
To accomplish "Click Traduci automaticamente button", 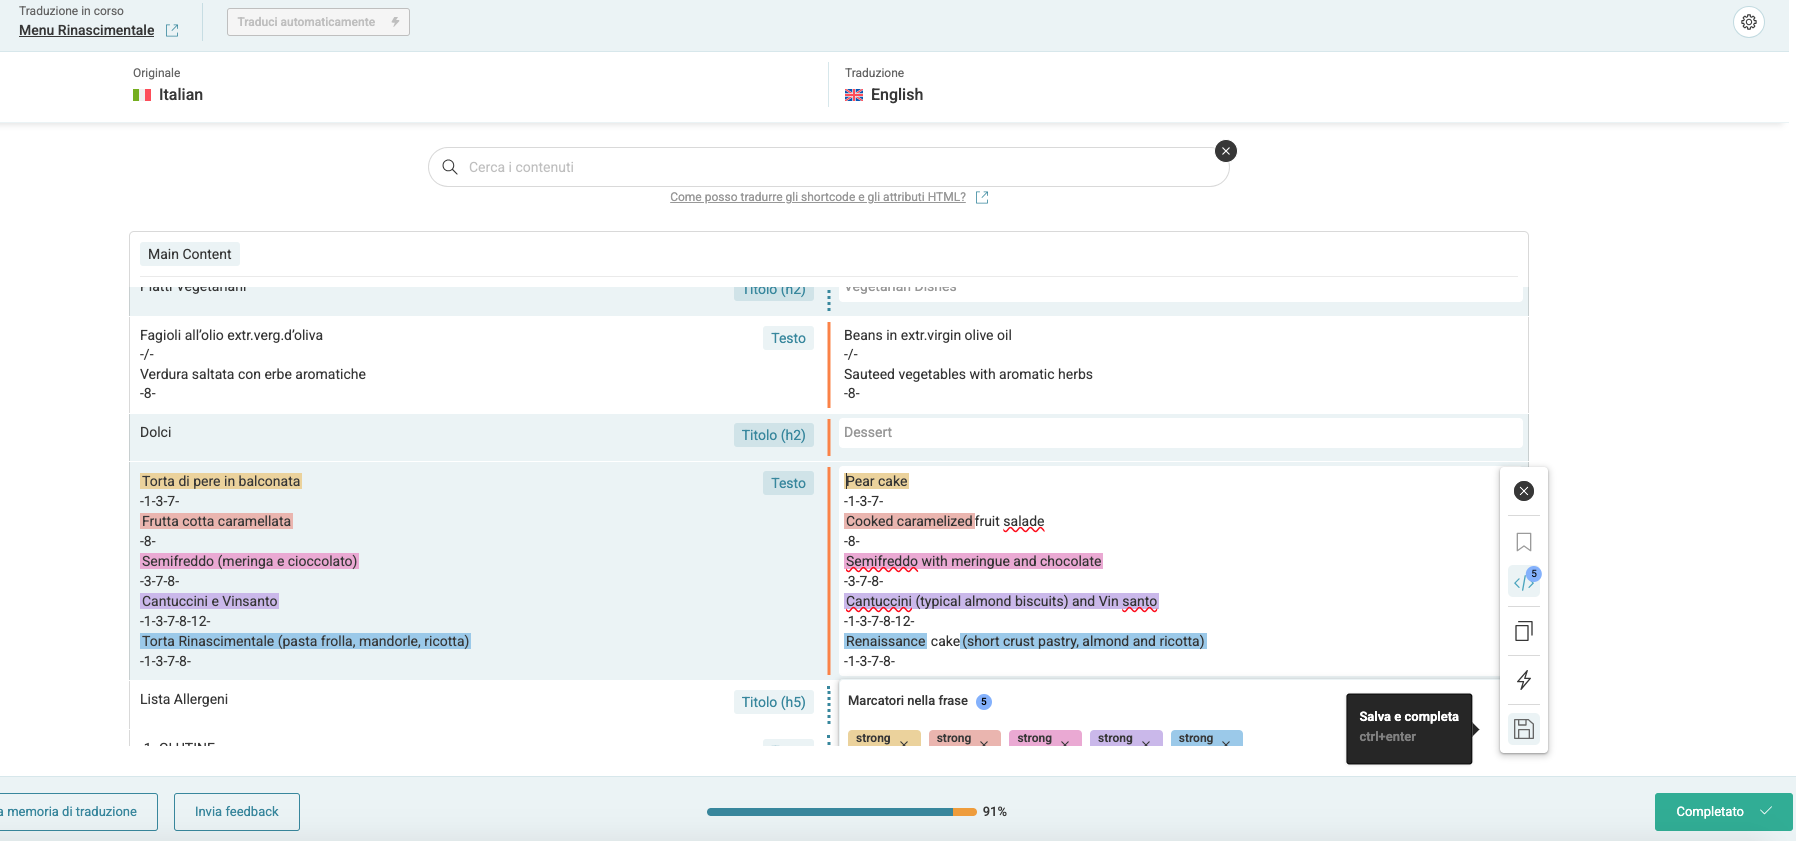I will (318, 22).
